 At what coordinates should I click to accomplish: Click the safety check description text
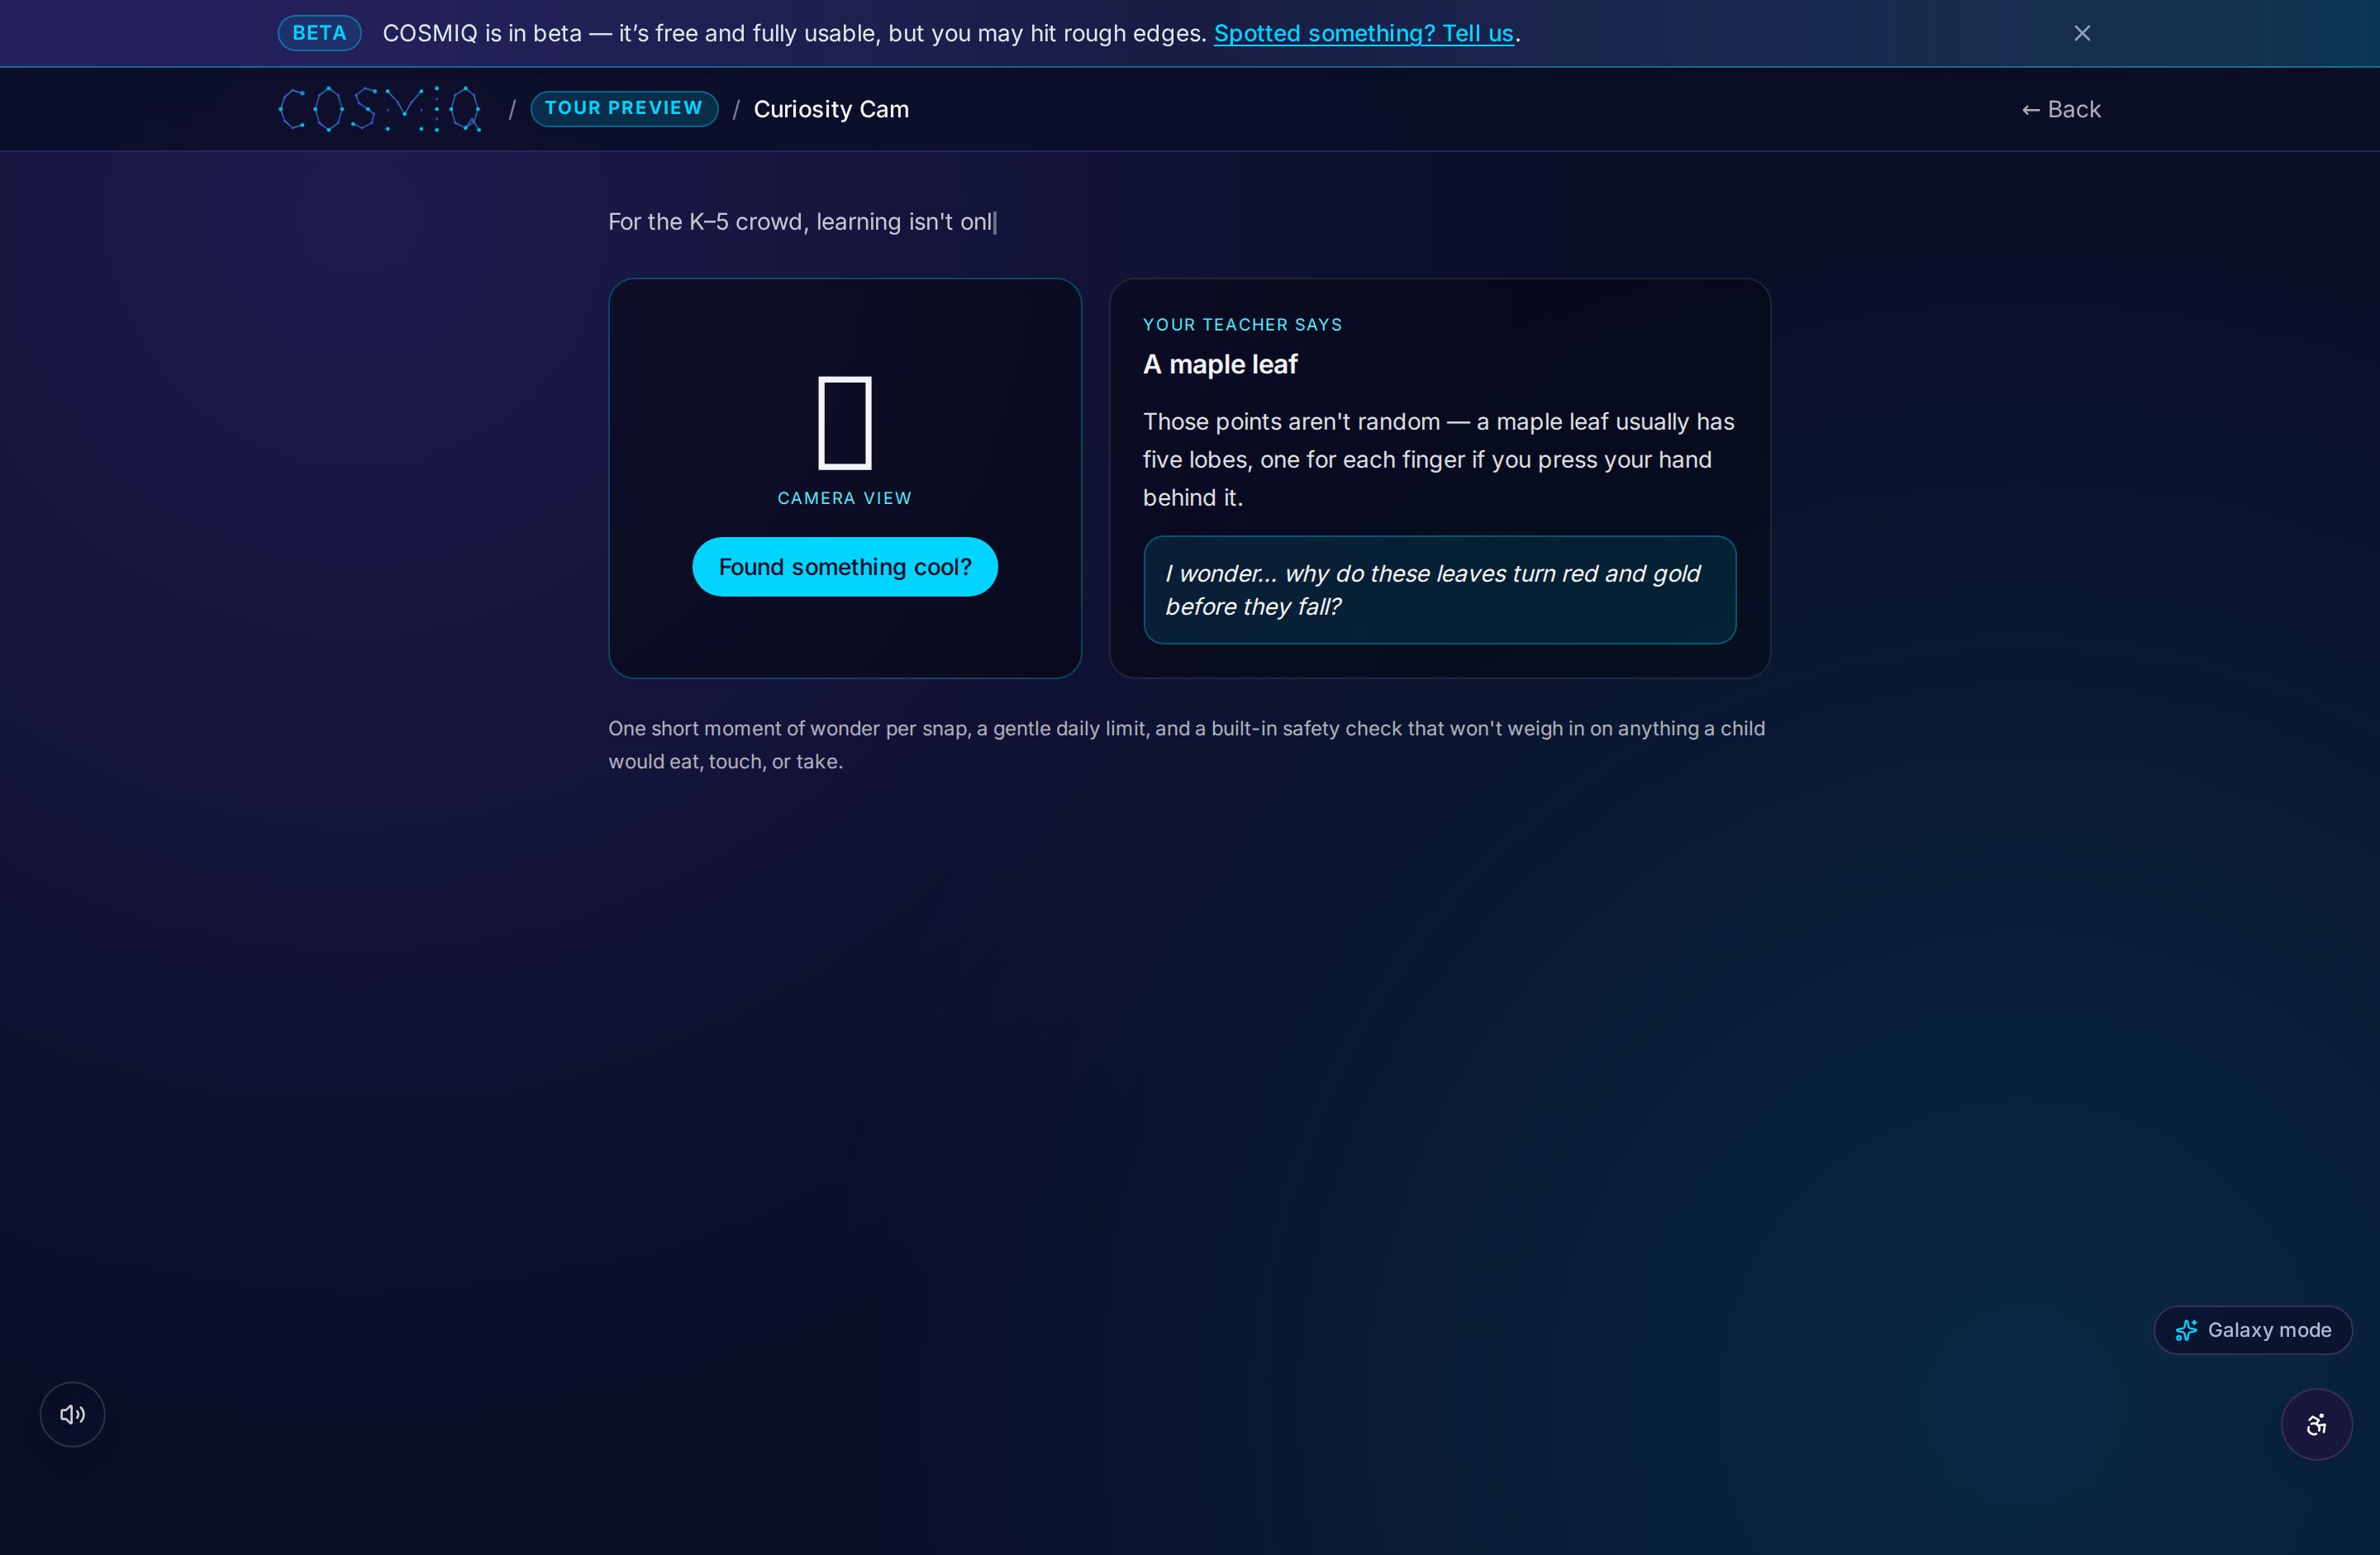[x=1187, y=745]
